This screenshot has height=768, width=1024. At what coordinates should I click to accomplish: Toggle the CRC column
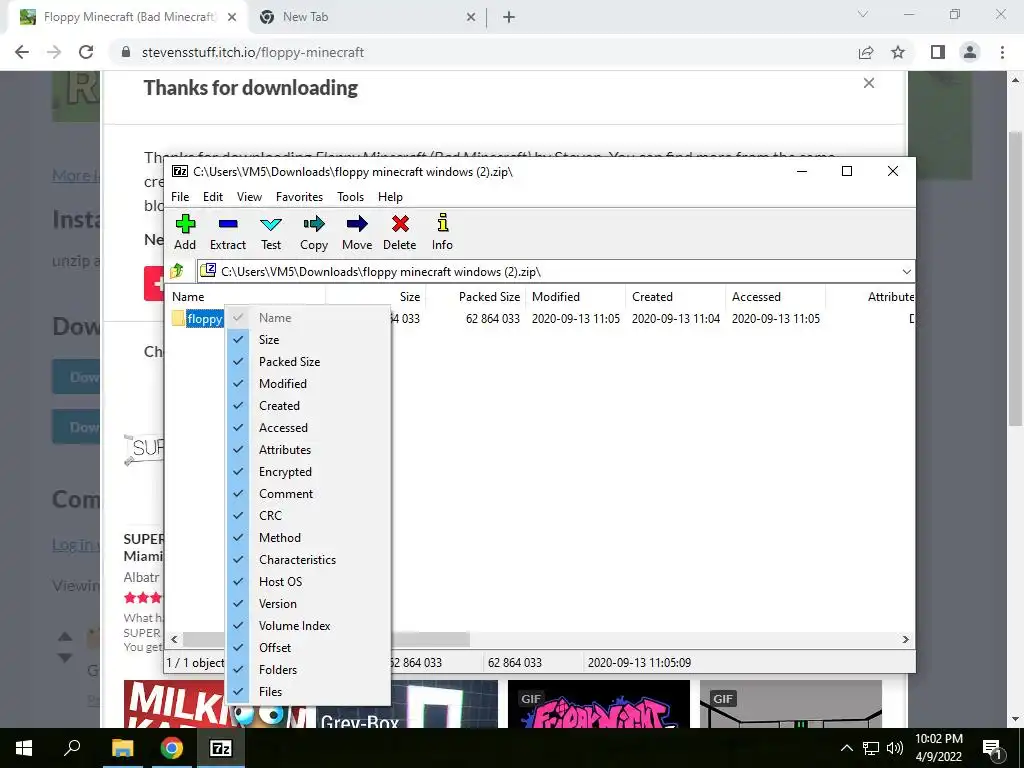click(x=308, y=516)
